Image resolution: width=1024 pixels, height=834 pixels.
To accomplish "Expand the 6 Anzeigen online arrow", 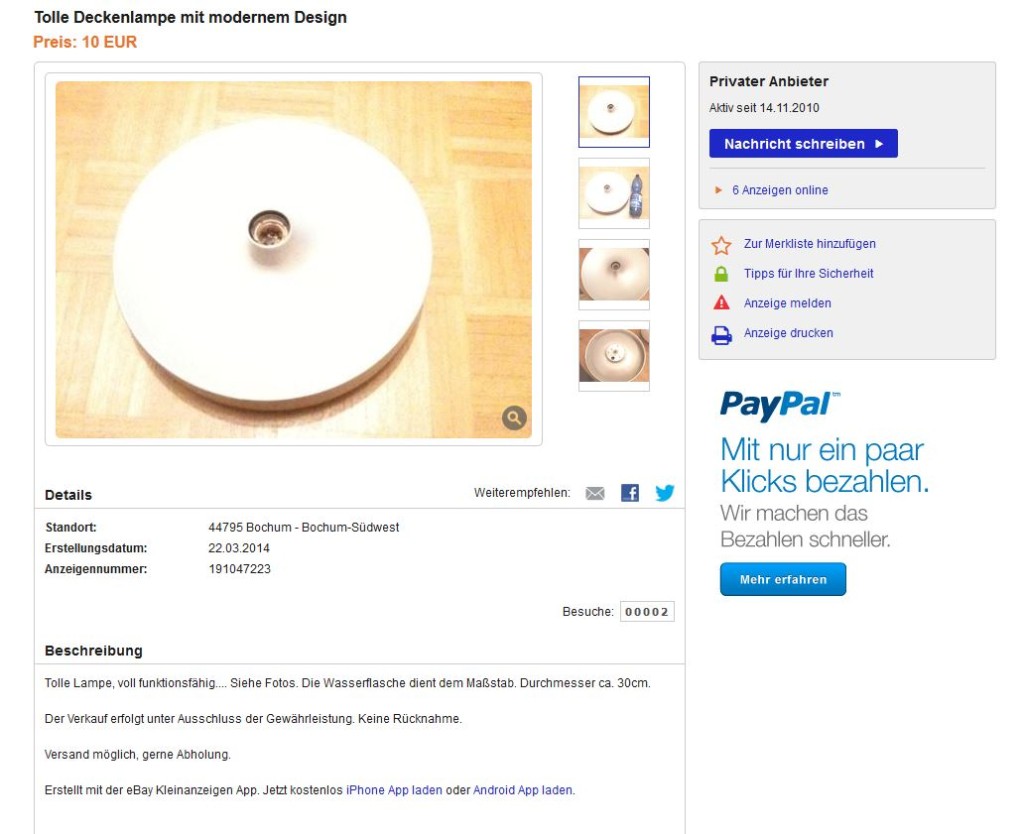I will tap(718, 190).
